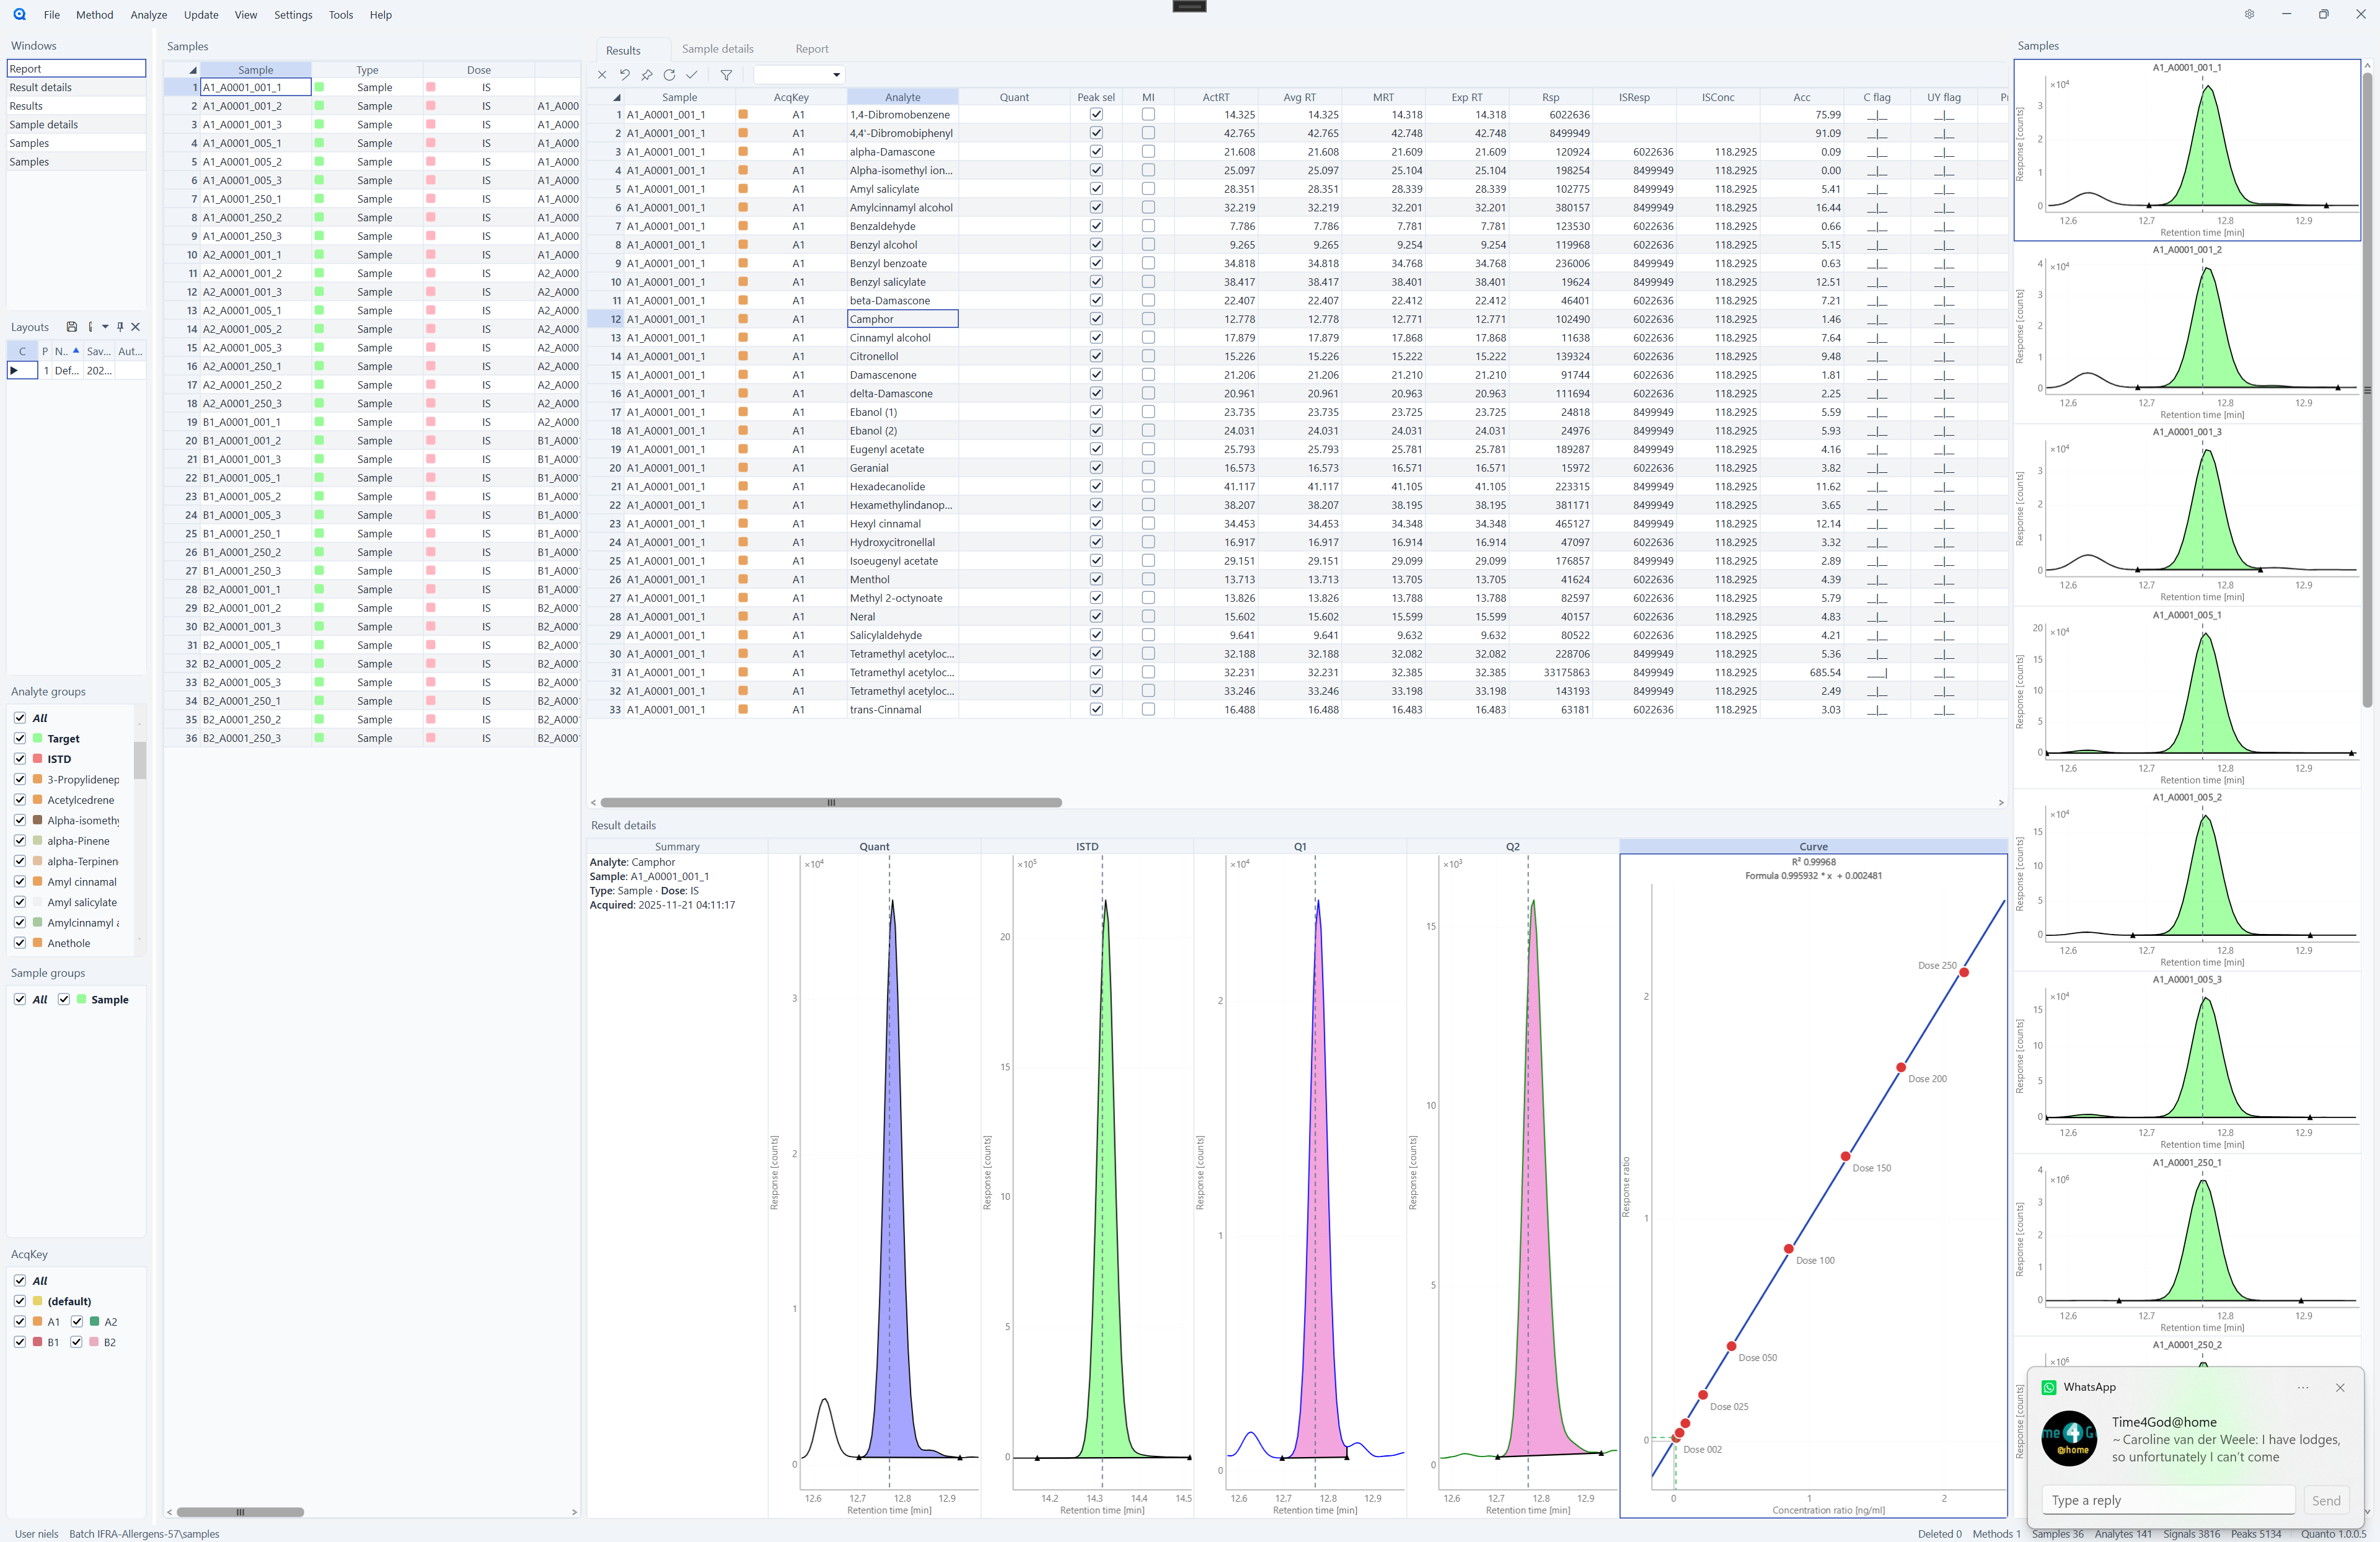Screen dimensions: 2380x1542
Task: Click the C flag icon for 1,4-Dibromobenzene row
Action: pos(1877,115)
